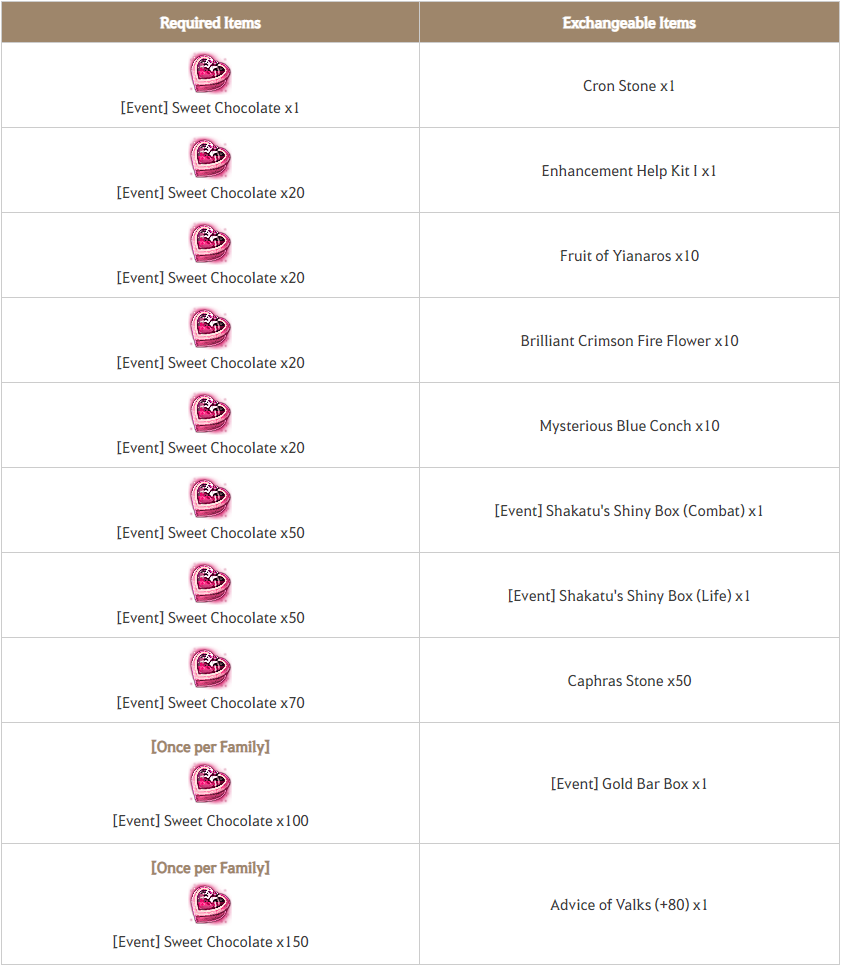Click the Exchangeable Items column header
Viewport: 842px width, 967px height.
coord(629,23)
